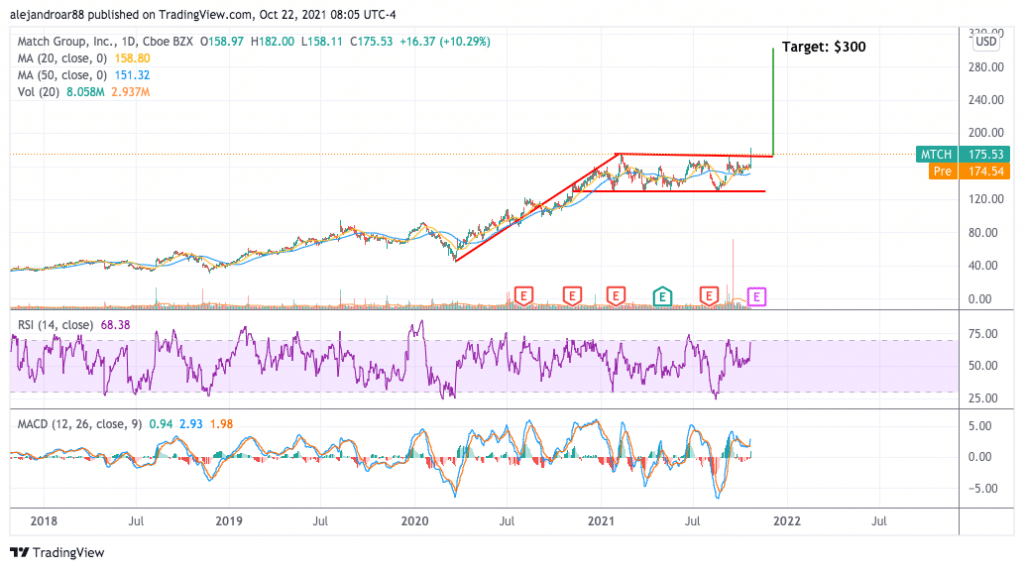Viewport: 1024px width, 570px height.
Task: Click the alejandroar88 author name in header
Action: (48, 14)
